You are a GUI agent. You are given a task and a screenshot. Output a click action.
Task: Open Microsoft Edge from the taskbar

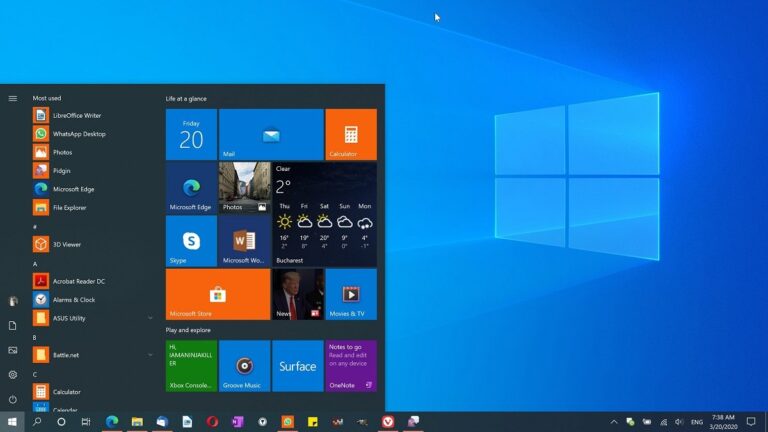(112, 422)
